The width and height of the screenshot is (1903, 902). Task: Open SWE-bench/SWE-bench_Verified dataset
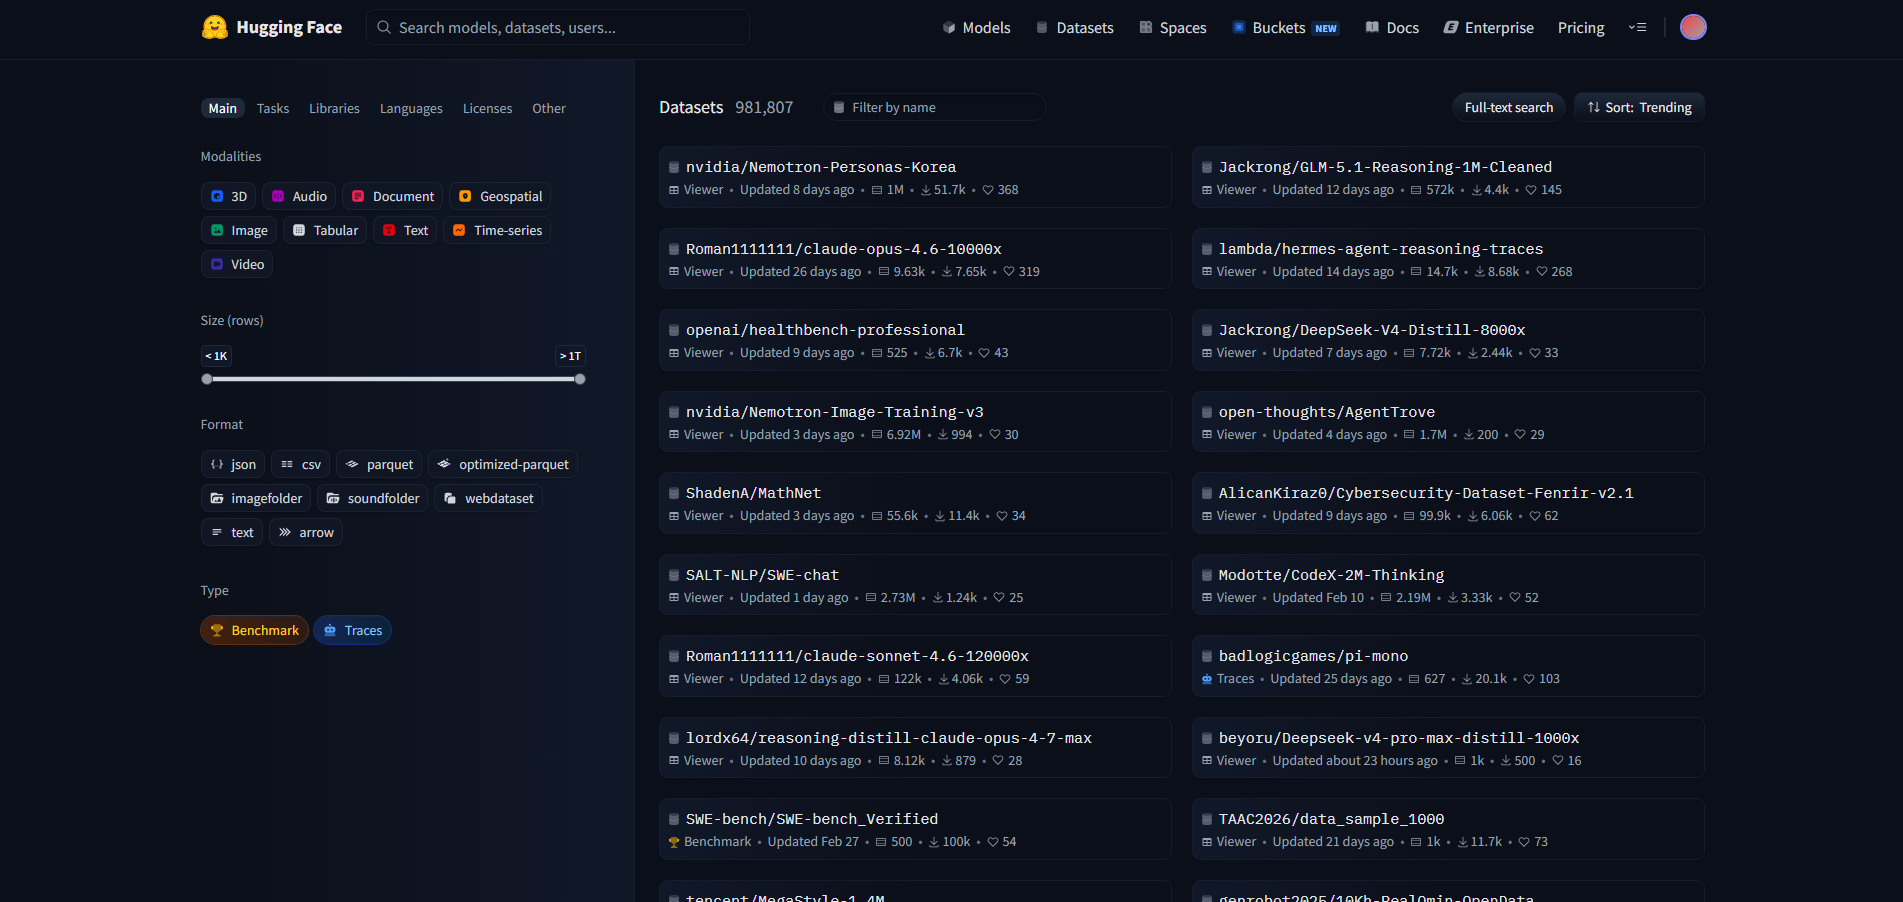pyautogui.click(x=915, y=829)
